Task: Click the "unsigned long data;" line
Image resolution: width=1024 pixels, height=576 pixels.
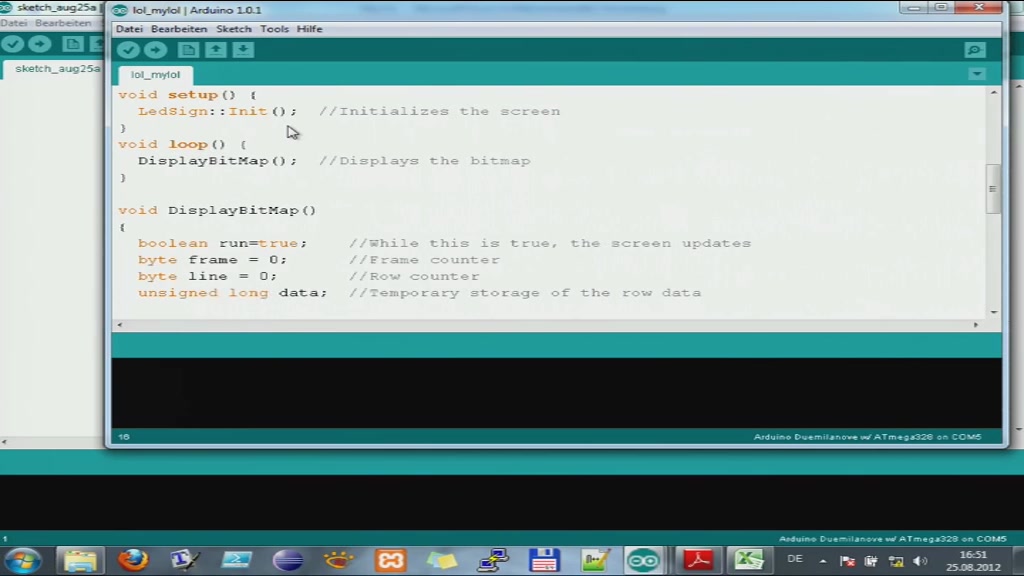Action: pos(232,293)
